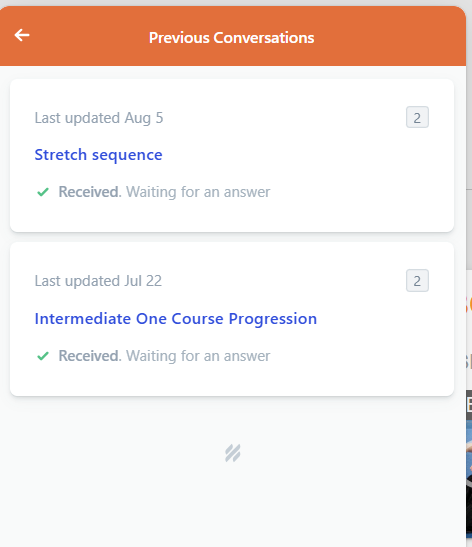Click Waiting for an answer on first card

(198, 192)
